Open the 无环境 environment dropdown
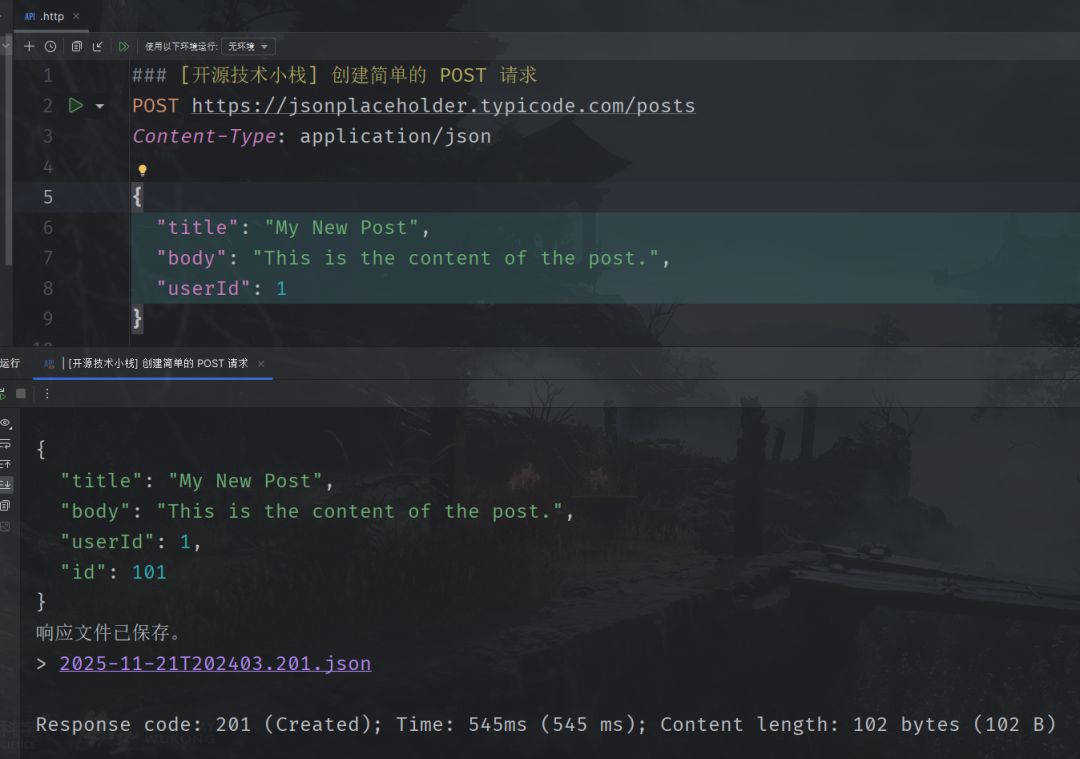This screenshot has height=759, width=1080. pyautogui.click(x=248, y=46)
